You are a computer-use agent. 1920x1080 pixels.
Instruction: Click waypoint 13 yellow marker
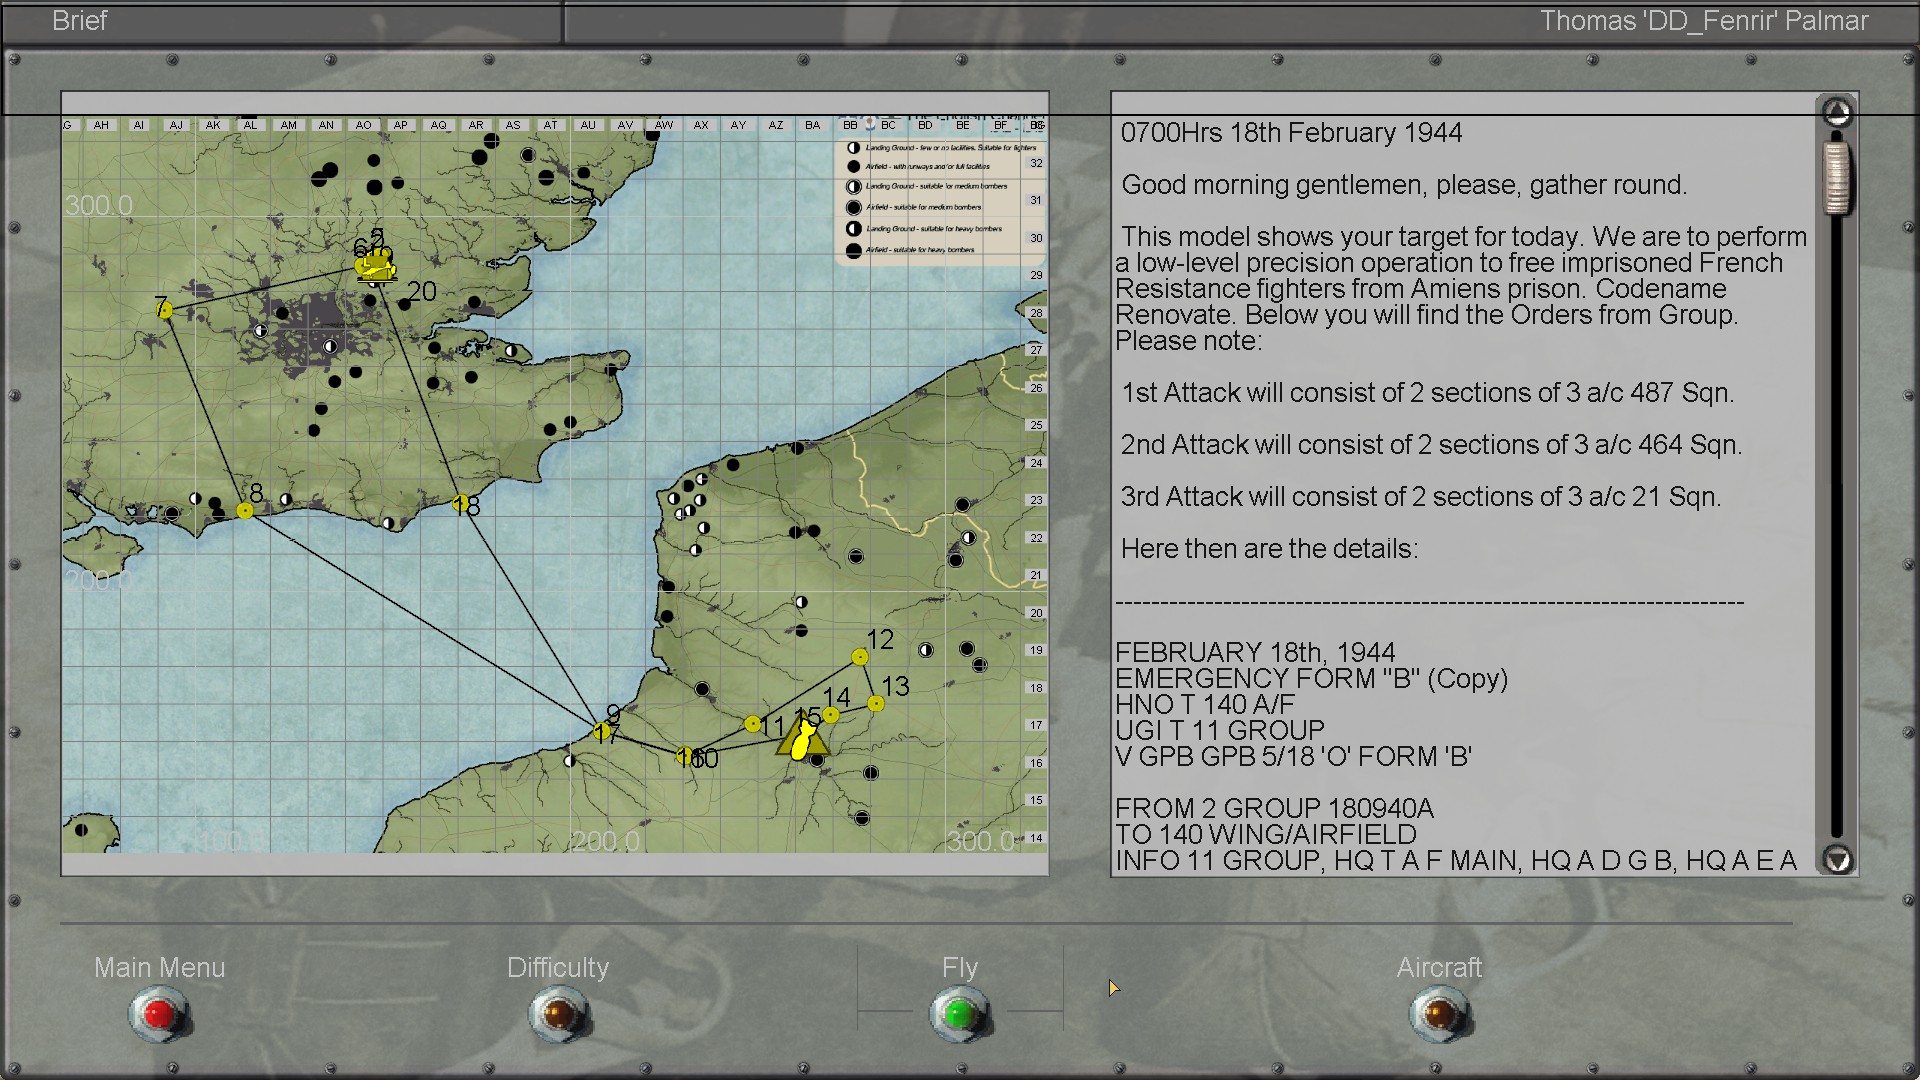click(x=876, y=704)
